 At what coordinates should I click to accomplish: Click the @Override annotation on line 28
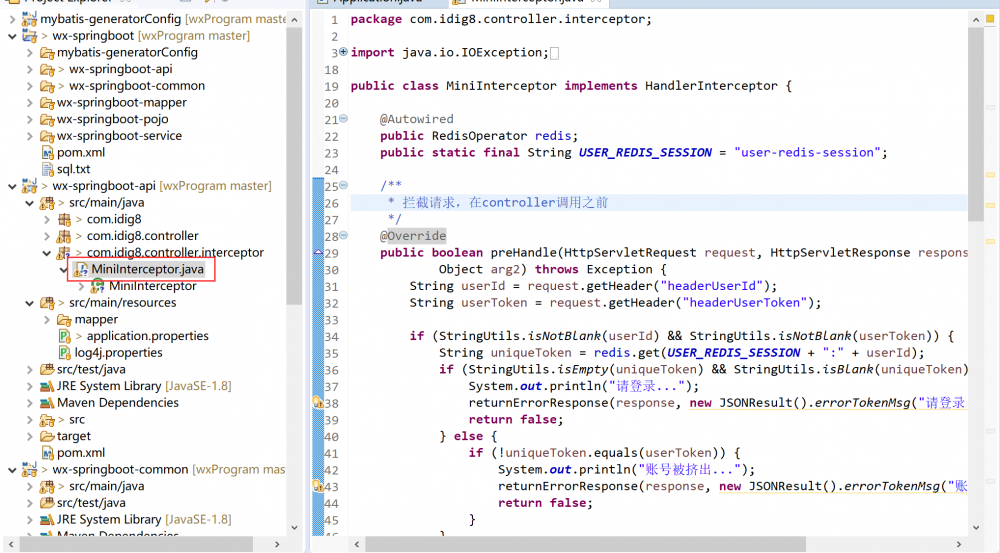point(413,236)
